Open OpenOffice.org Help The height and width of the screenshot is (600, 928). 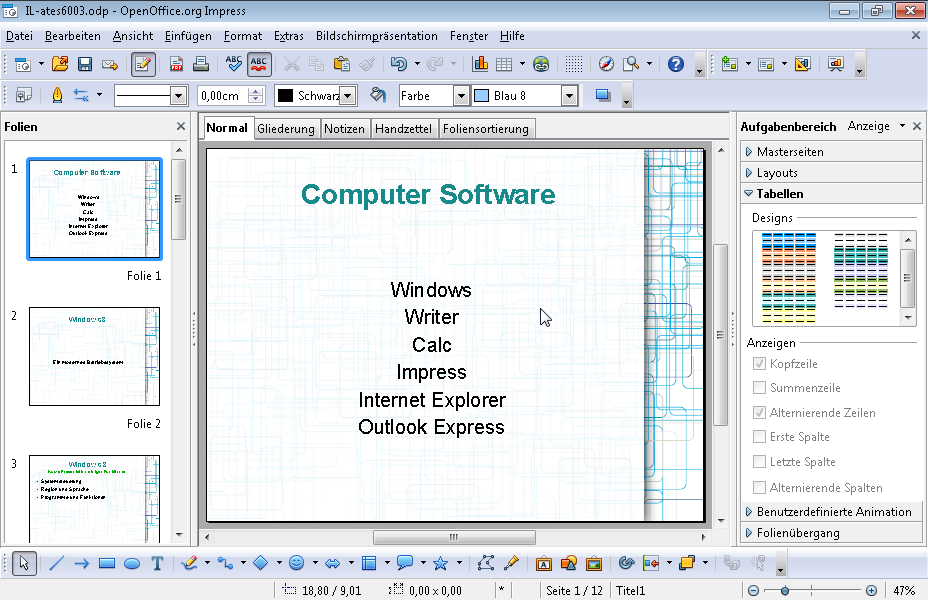[x=676, y=64]
